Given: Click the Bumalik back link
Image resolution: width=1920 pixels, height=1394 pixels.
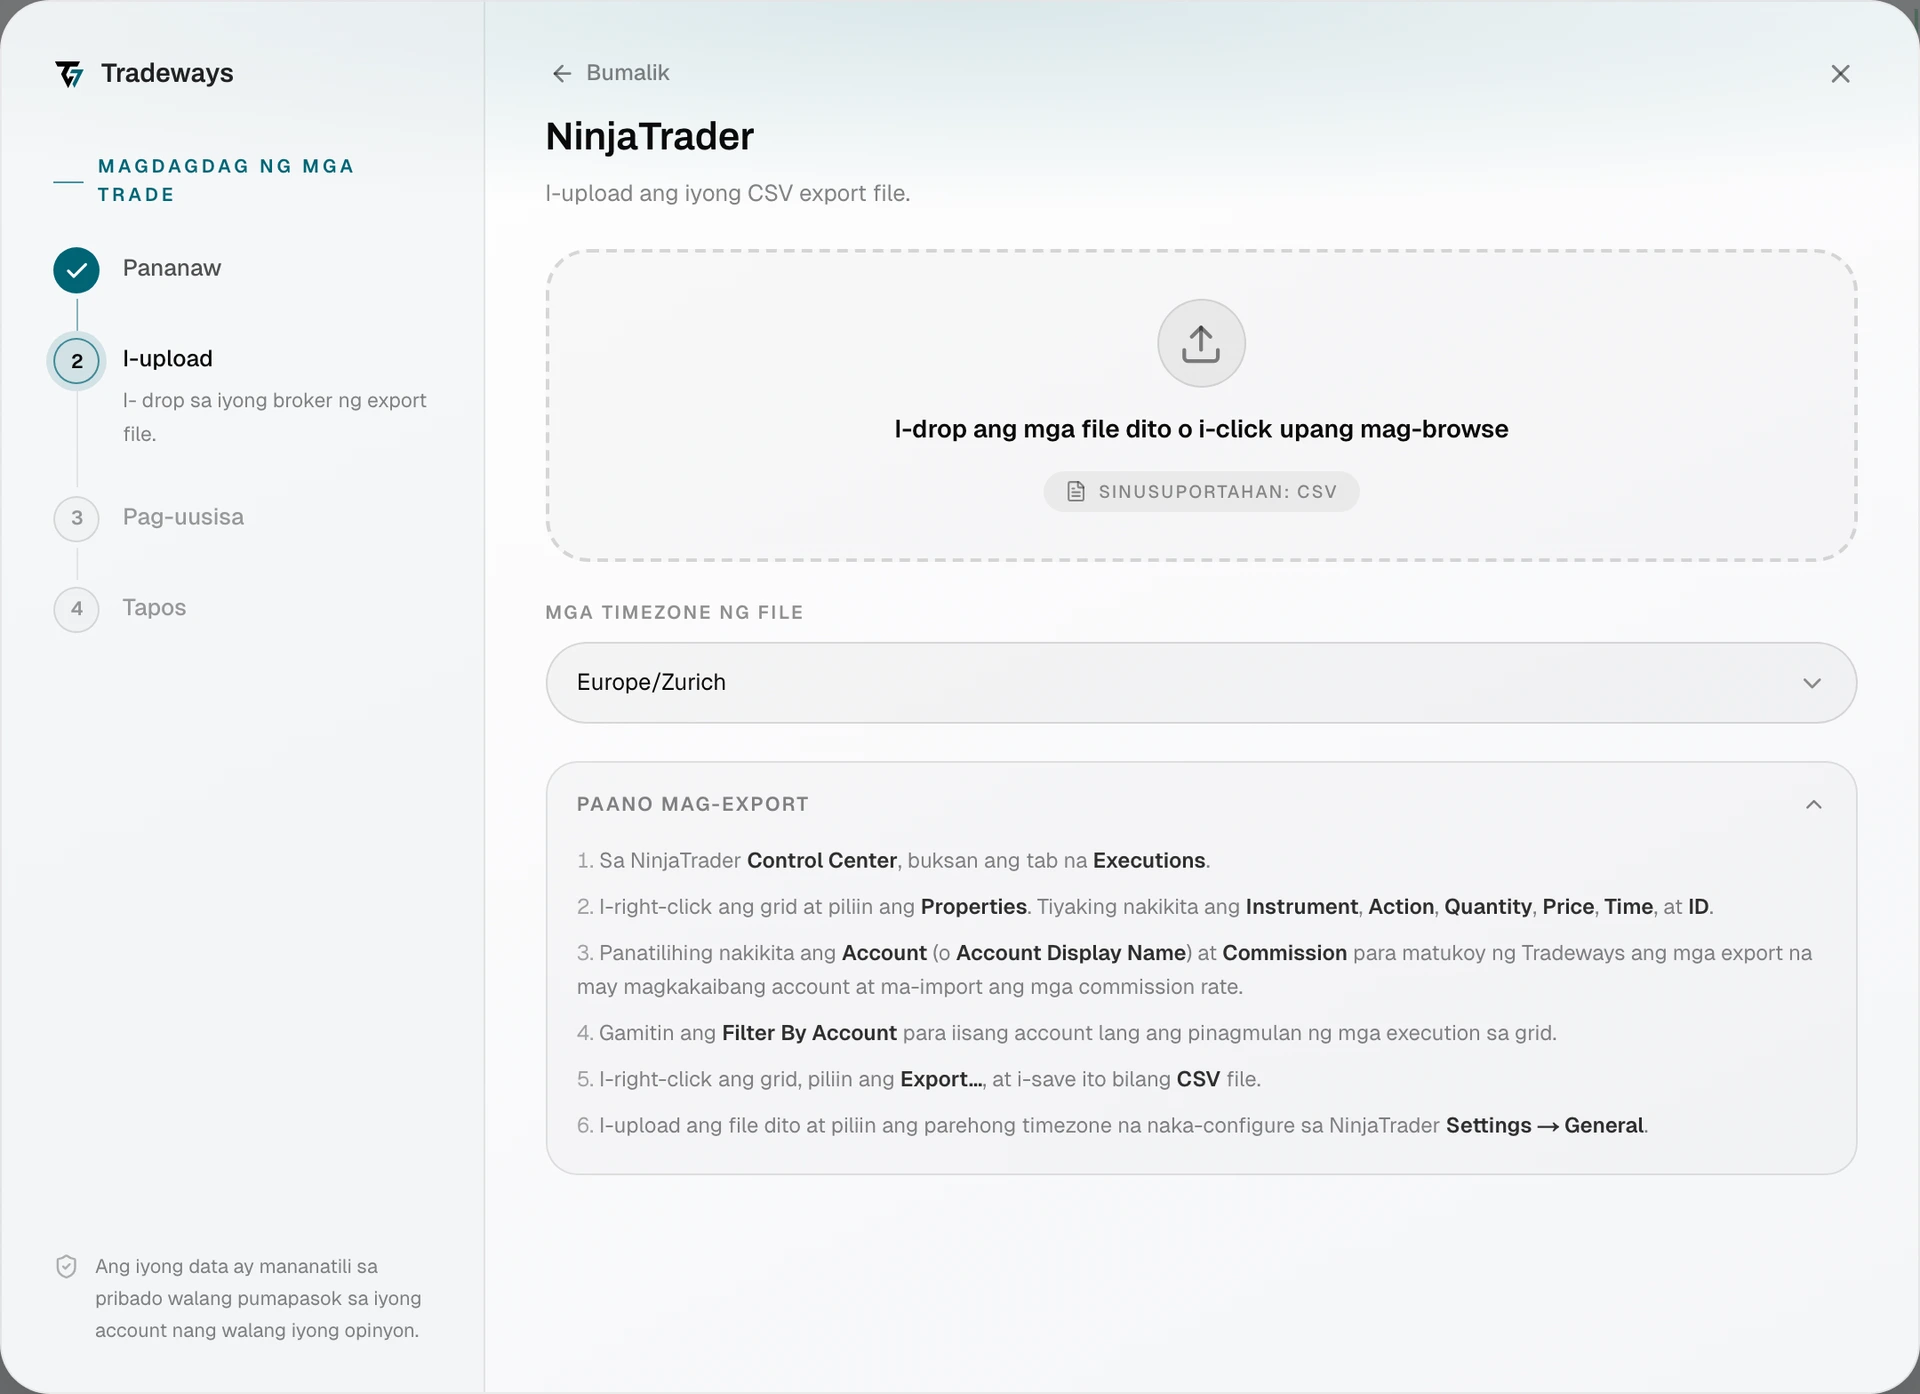Looking at the screenshot, I should tap(610, 73).
